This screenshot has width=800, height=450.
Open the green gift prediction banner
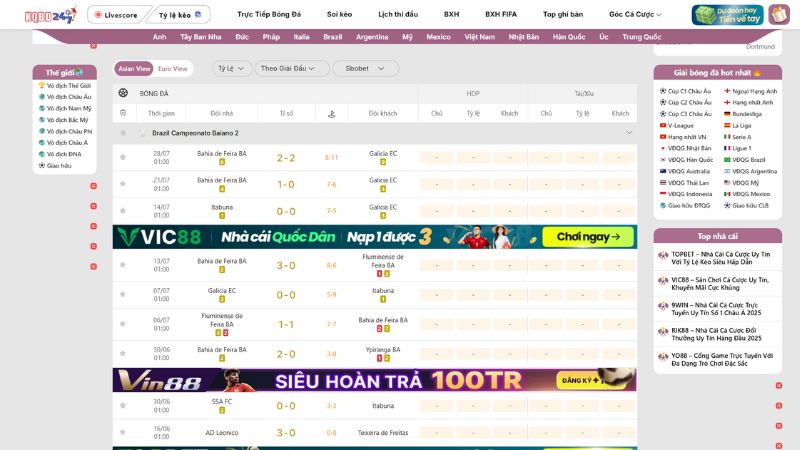tap(727, 15)
